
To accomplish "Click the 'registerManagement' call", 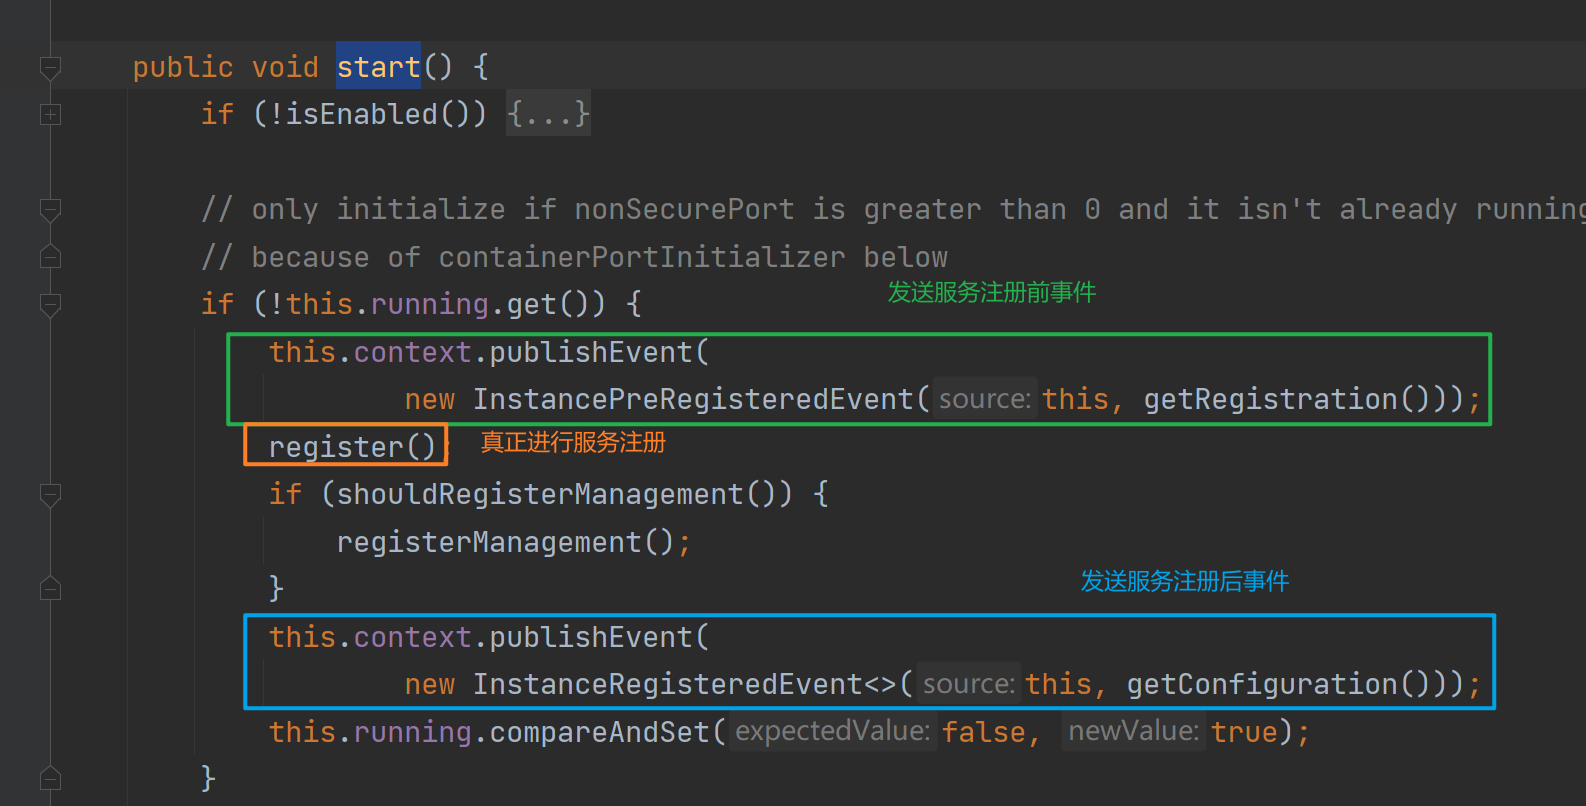I will tap(489, 542).
